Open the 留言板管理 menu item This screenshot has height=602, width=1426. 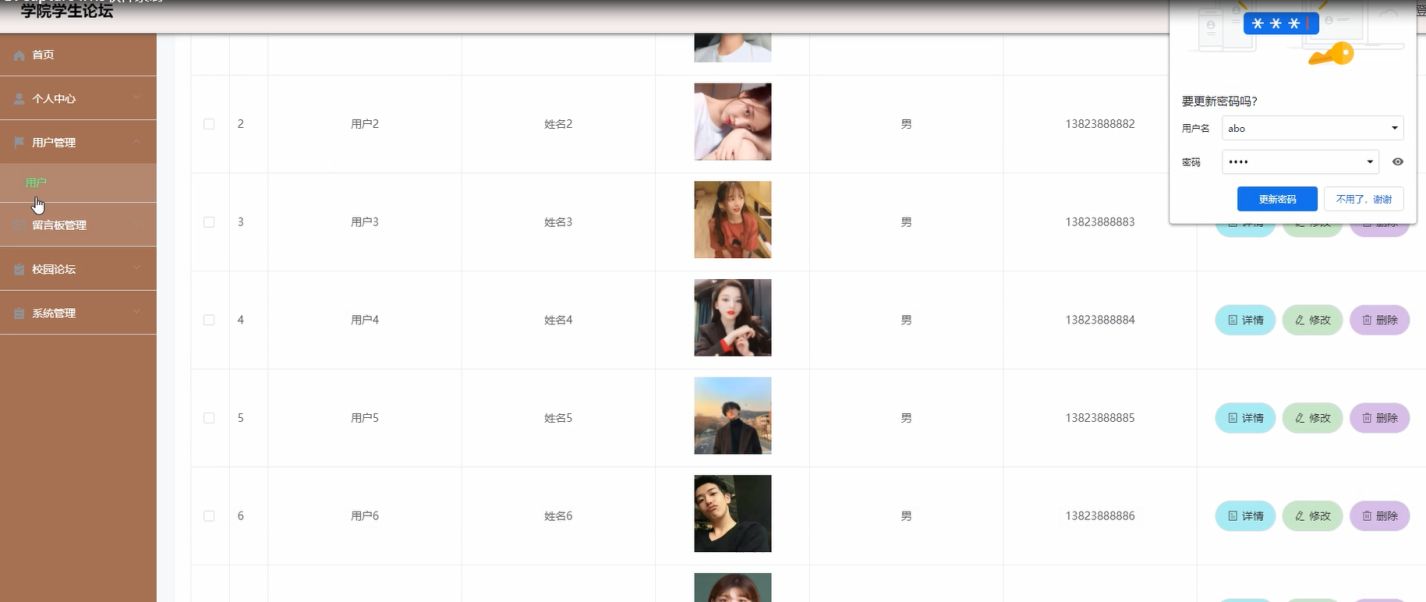click(78, 225)
